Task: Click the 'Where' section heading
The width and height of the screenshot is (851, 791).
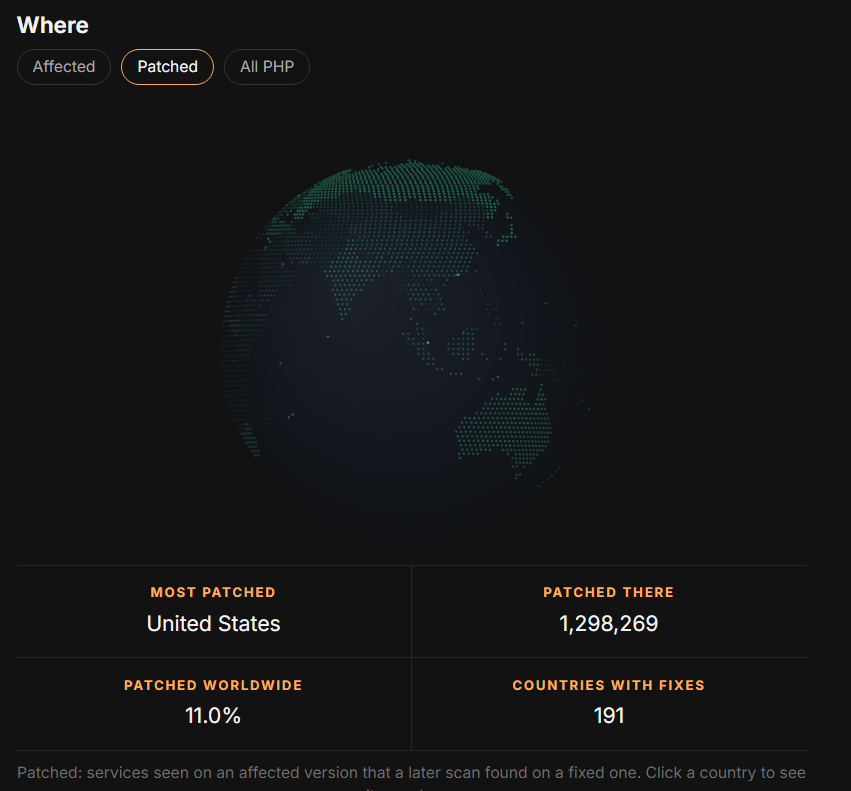Action: pos(53,25)
